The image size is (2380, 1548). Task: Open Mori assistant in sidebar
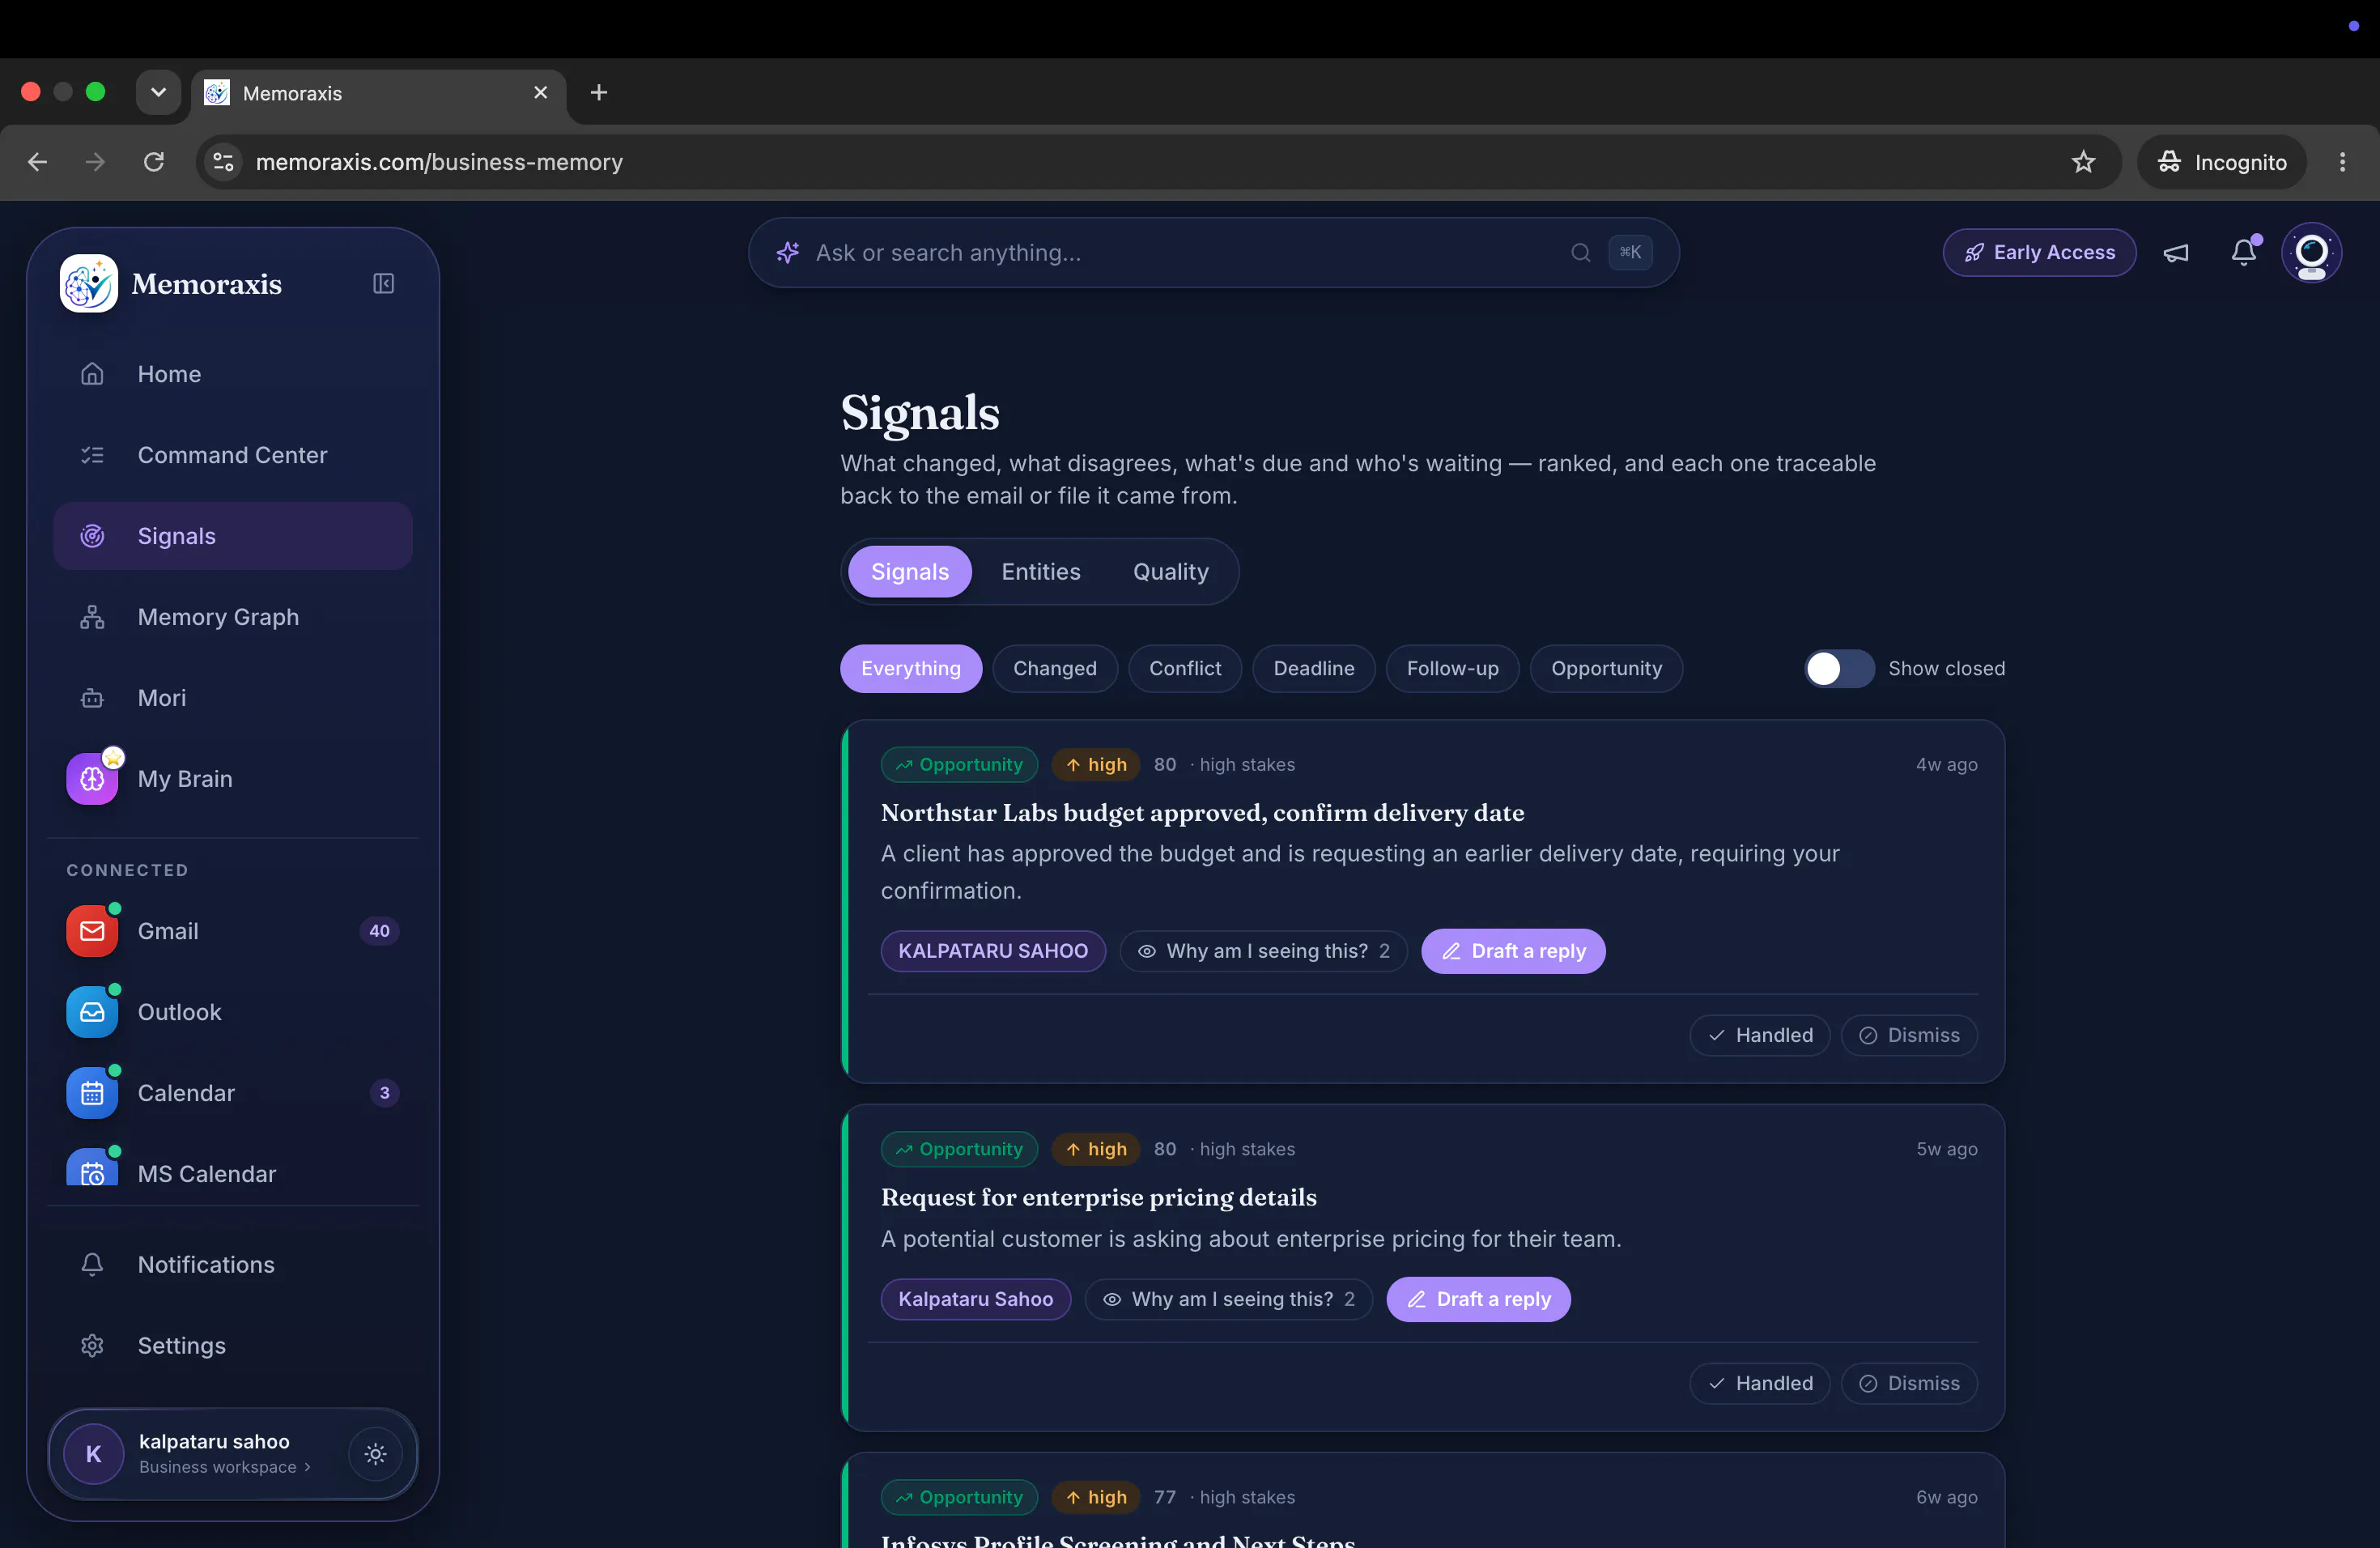click(232, 698)
